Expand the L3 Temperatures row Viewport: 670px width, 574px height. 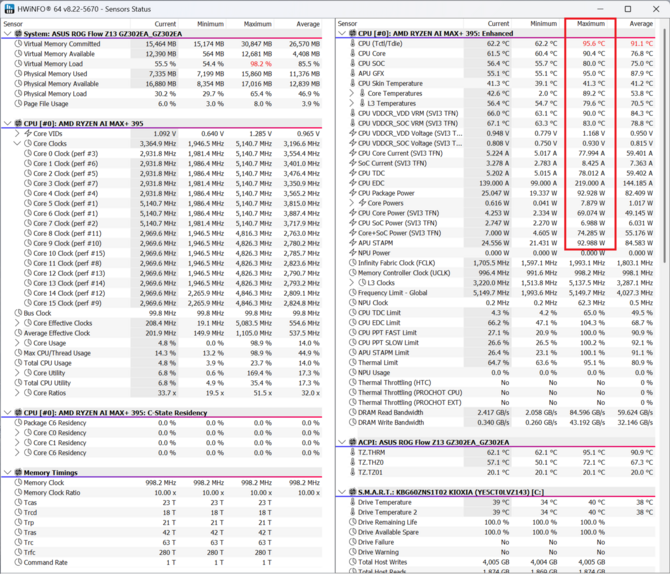[x=352, y=103]
